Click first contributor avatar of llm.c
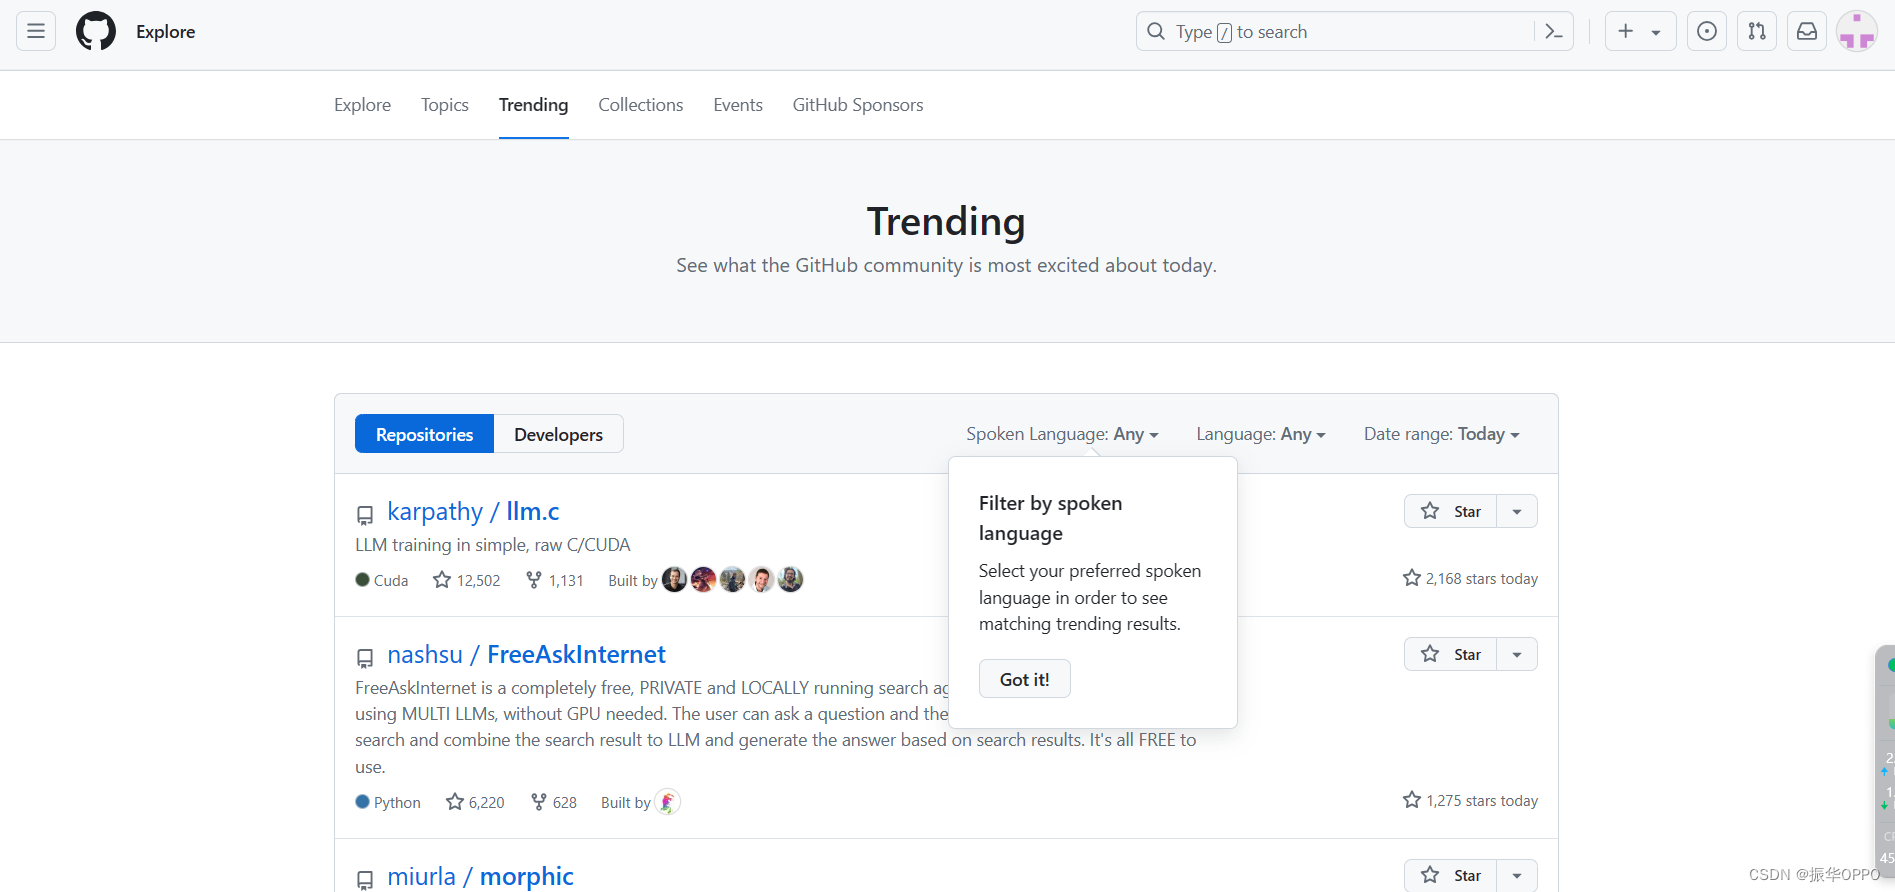Viewport: 1895px width, 892px height. 675,580
